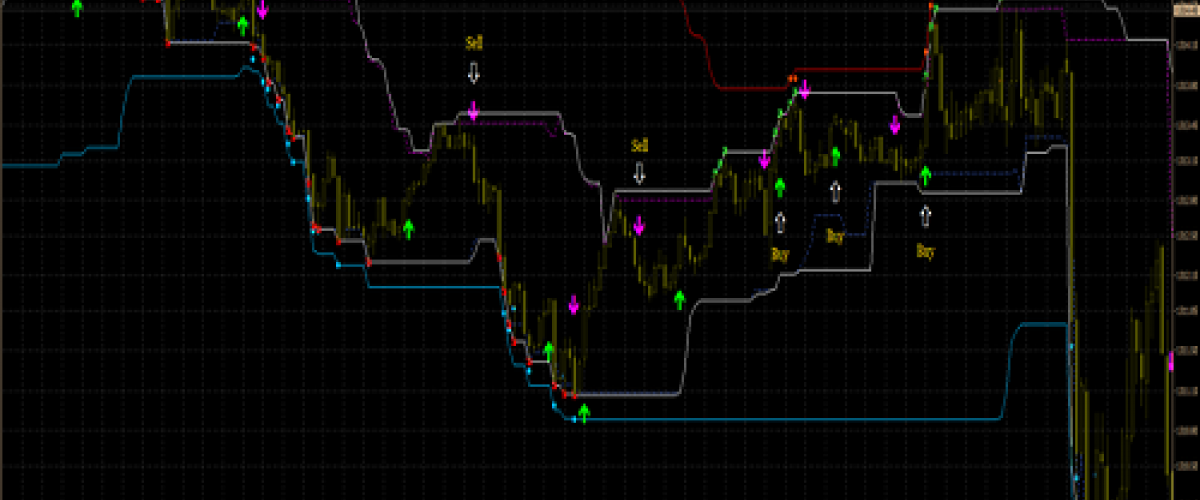Click the second yellow "Sell" text label
The height and width of the screenshot is (500, 1200).
pos(640,145)
